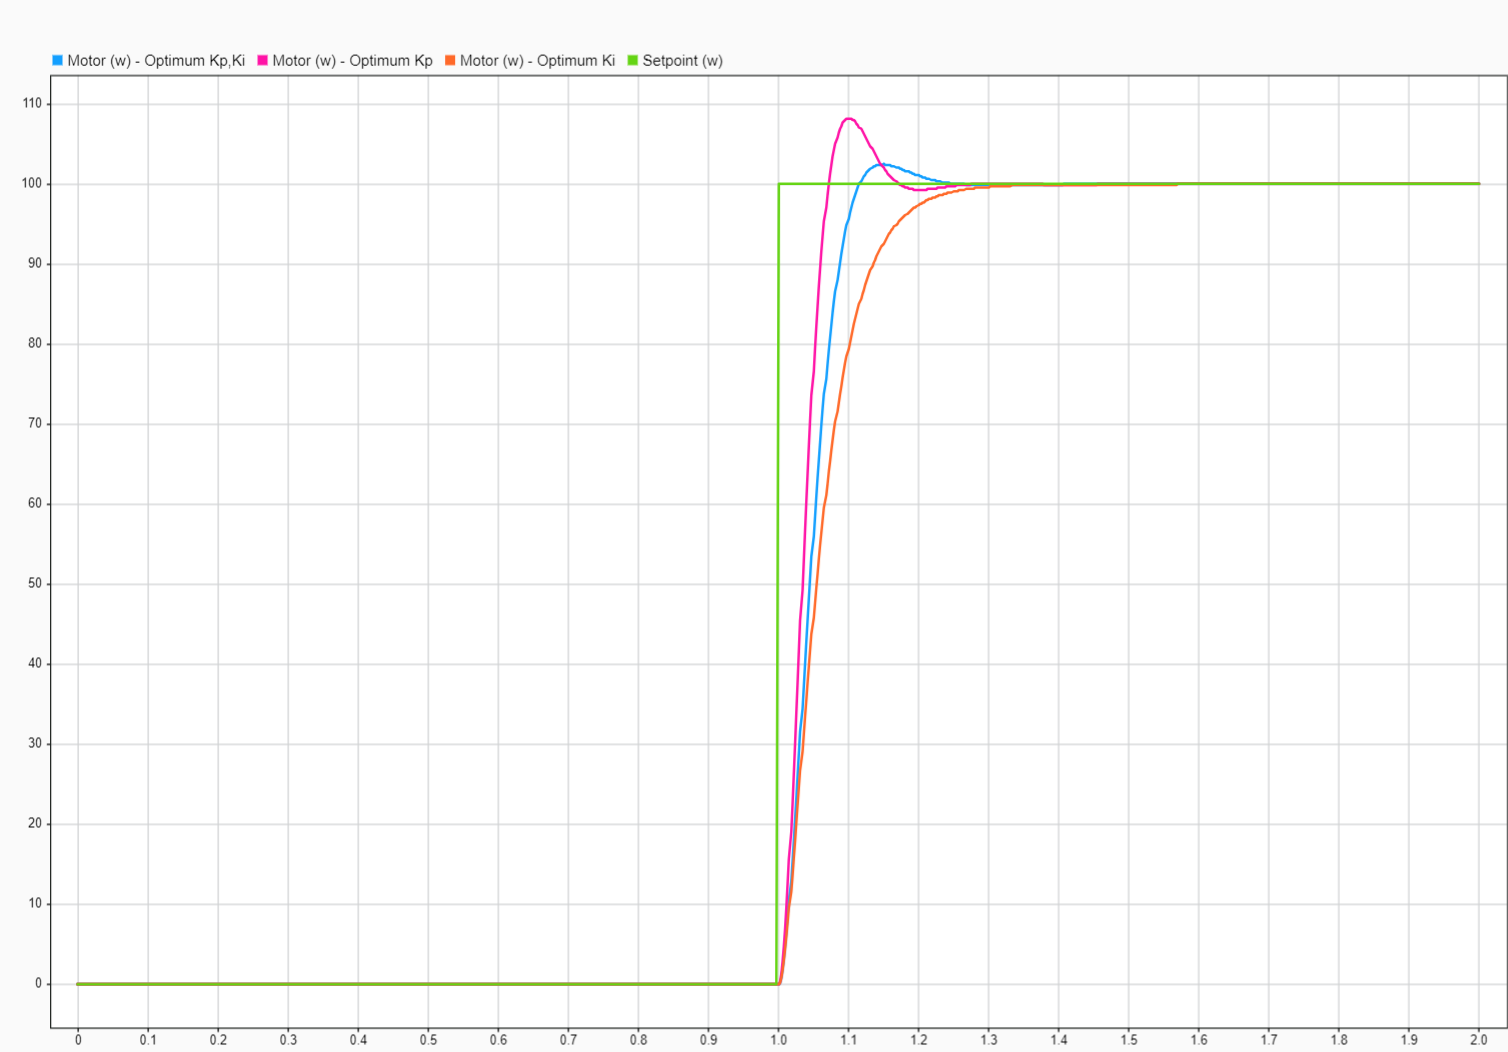Screen dimensions: 1508x1052
Task: Select the 'Motor (w) - Optimum Kp' legend label
Action: click(352, 61)
